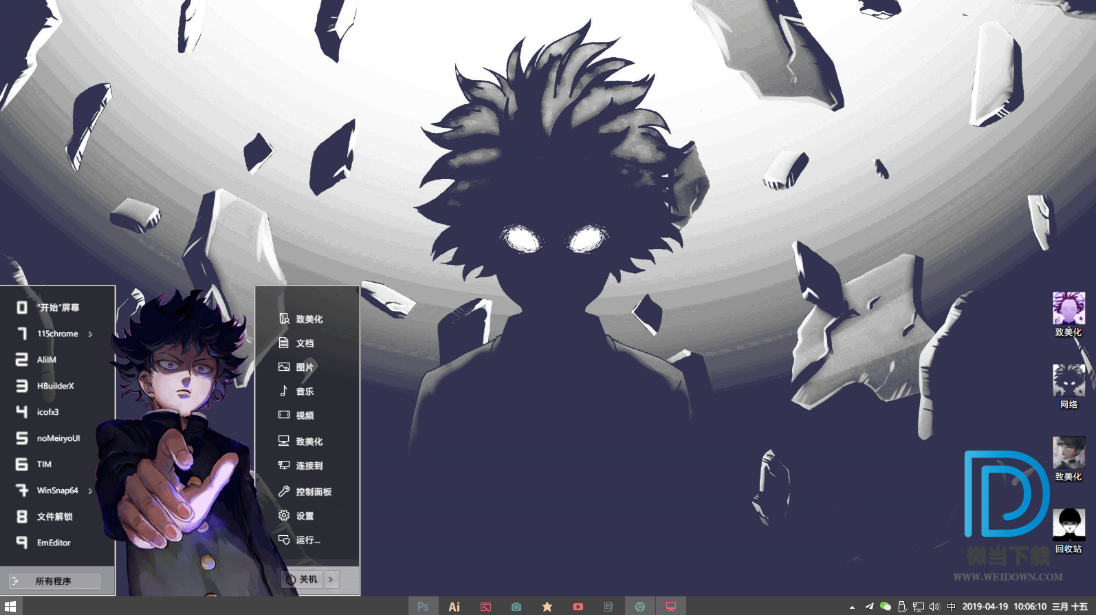Image resolution: width=1096 pixels, height=615 pixels.
Task: Open the Windows Start button
Action: 10,606
